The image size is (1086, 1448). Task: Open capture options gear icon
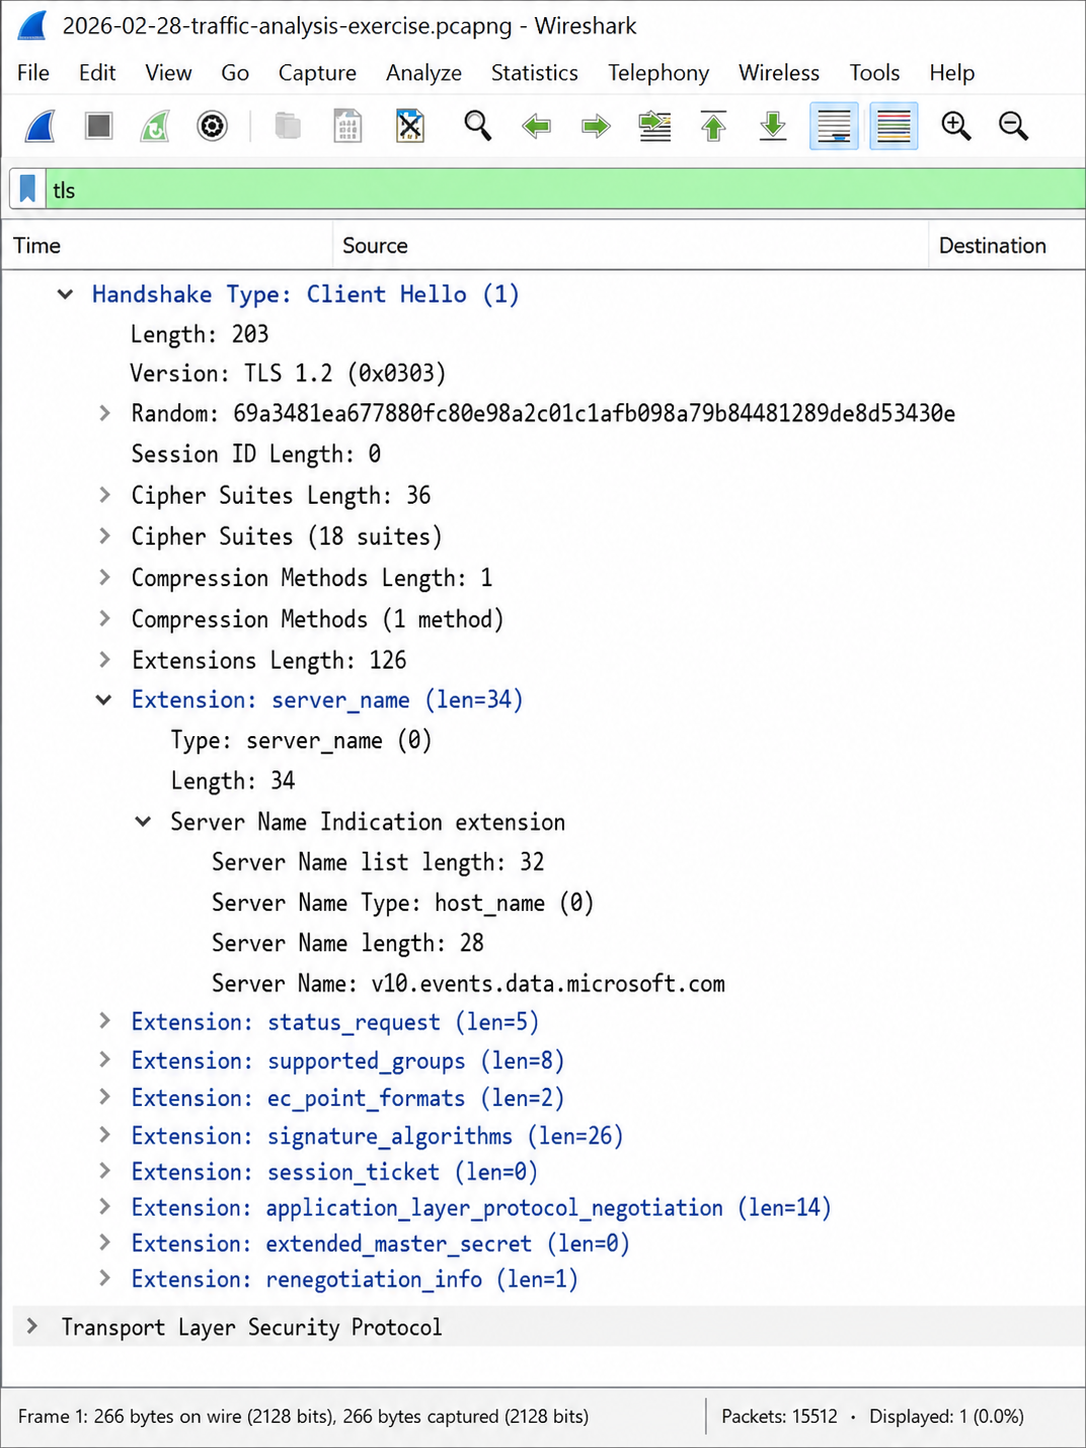tap(212, 127)
